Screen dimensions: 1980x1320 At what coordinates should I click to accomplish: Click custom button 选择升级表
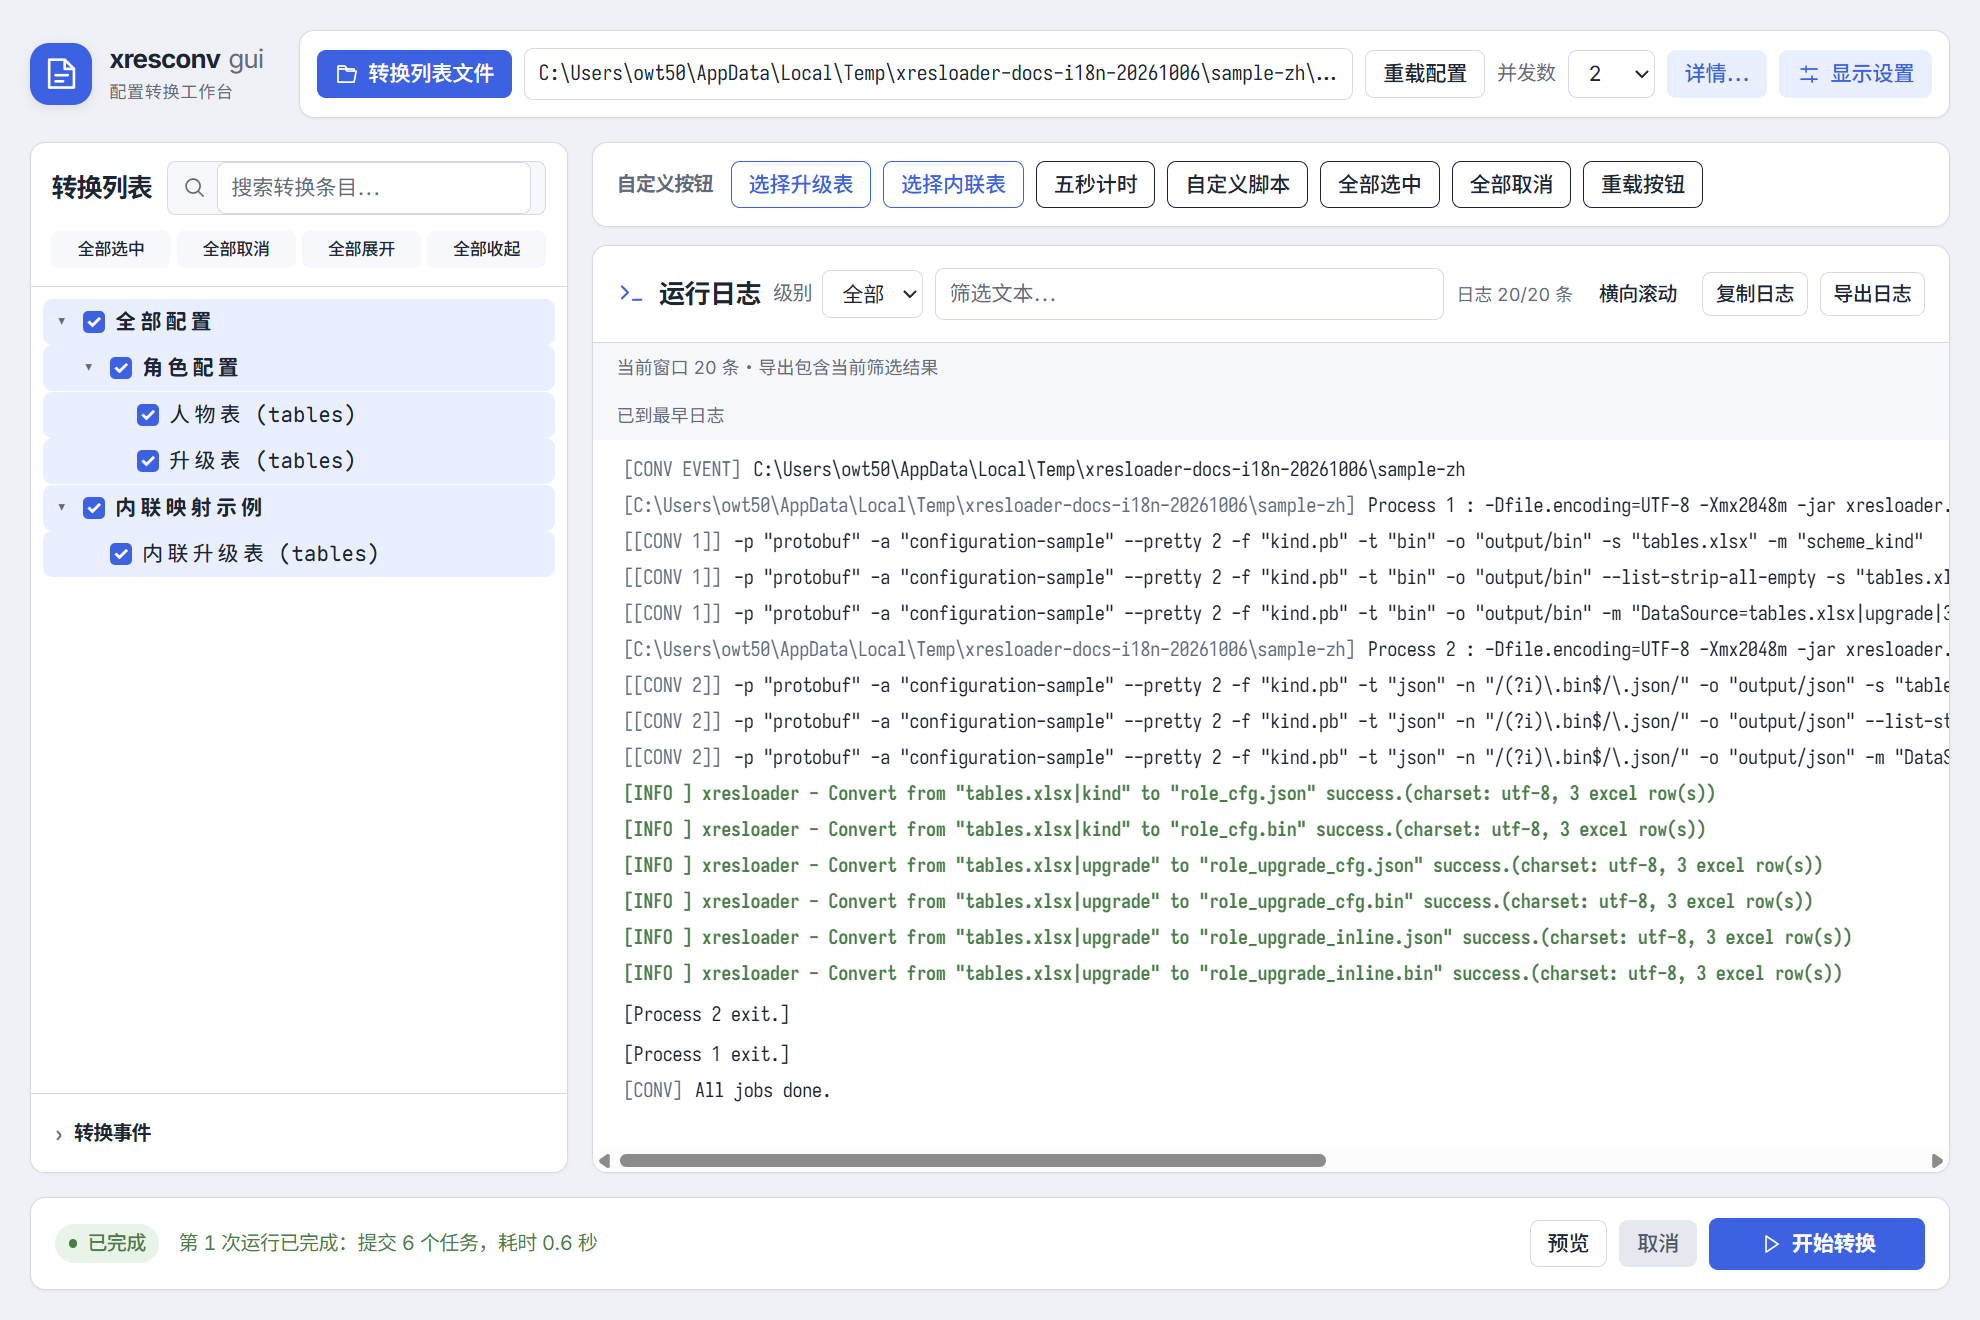tap(800, 185)
